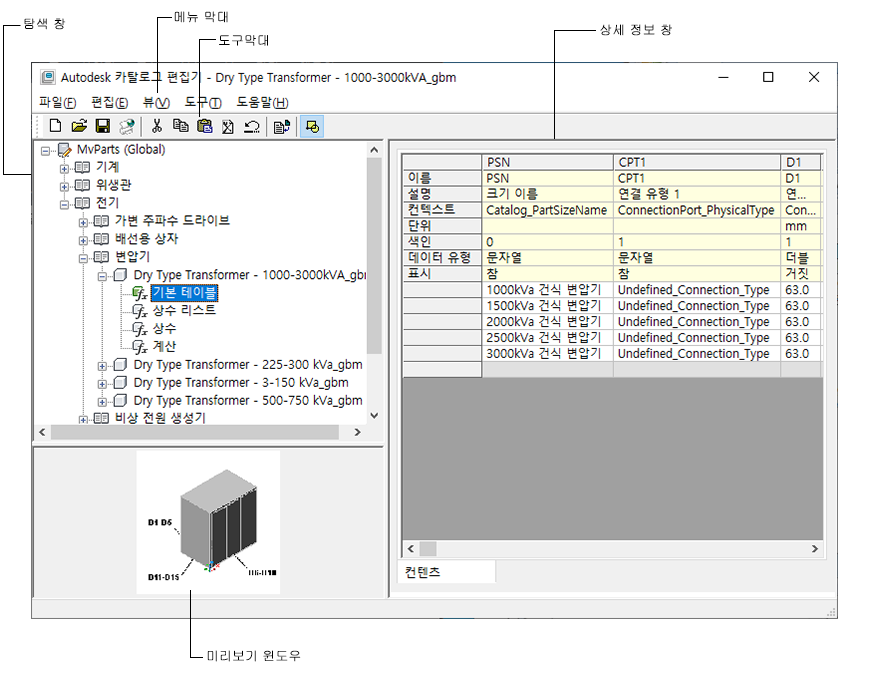Select the 상수 리스트 tree item

pos(184,310)
